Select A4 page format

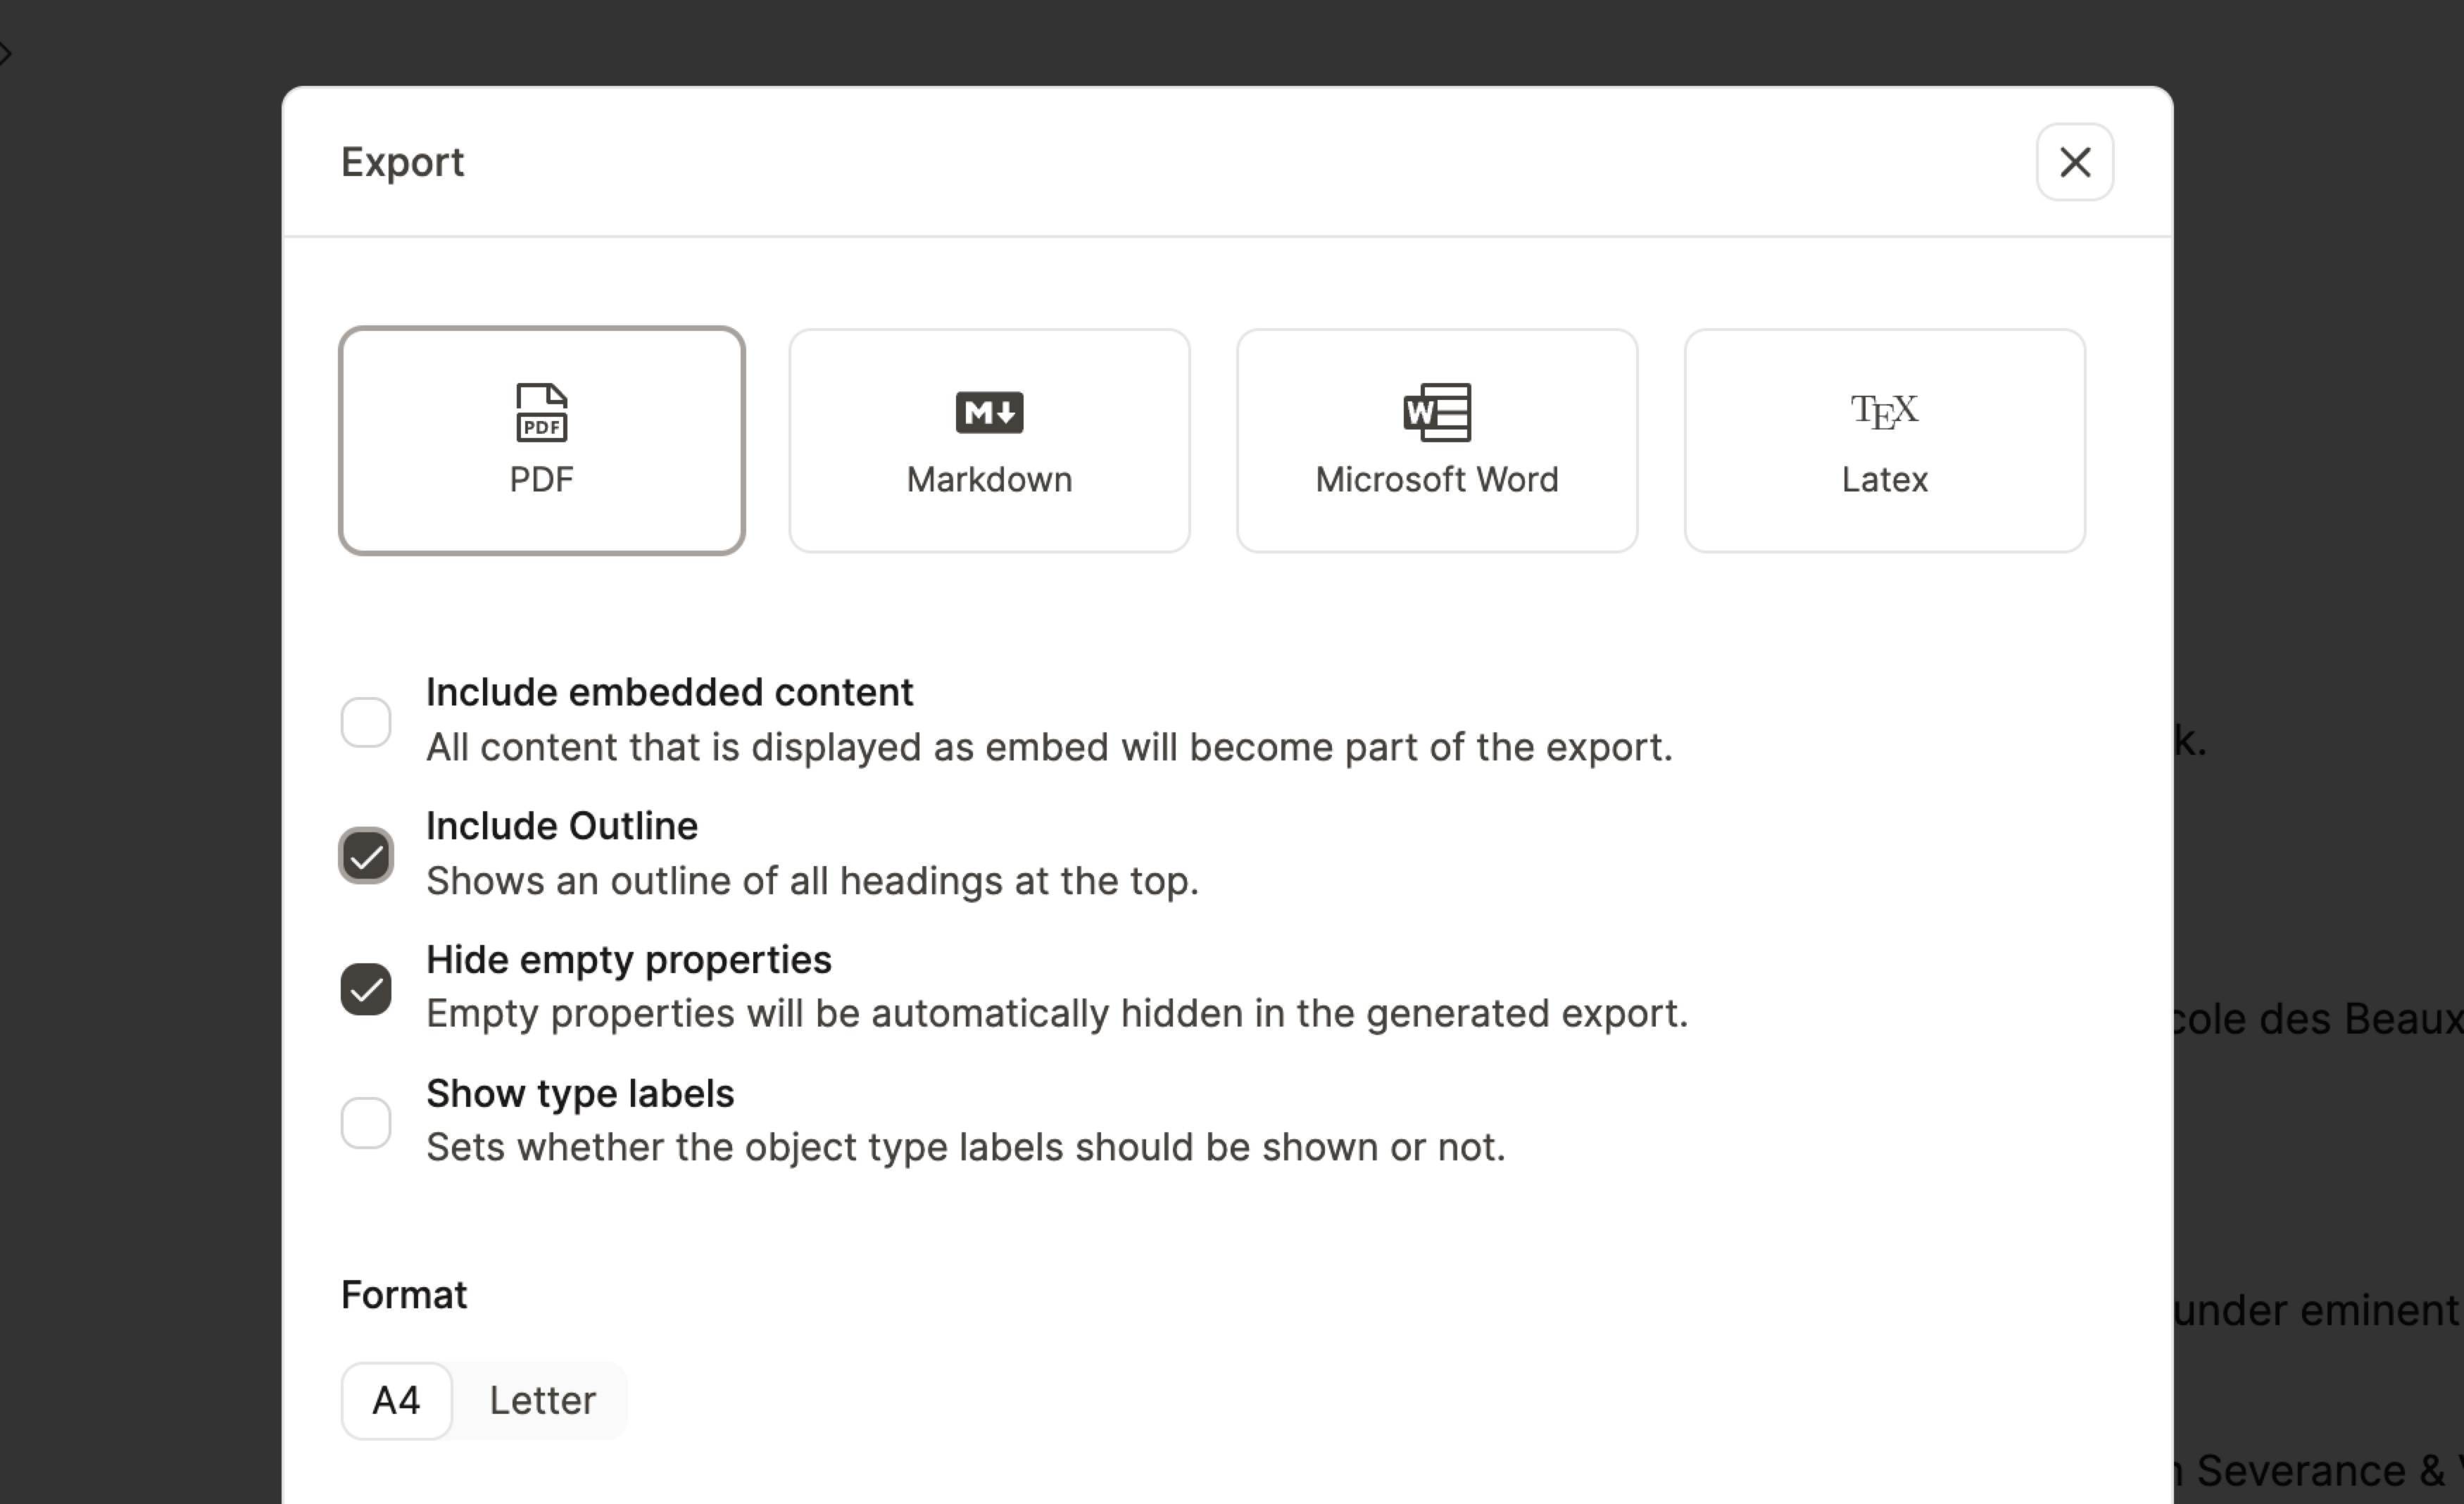click(x=396, y=1400)
